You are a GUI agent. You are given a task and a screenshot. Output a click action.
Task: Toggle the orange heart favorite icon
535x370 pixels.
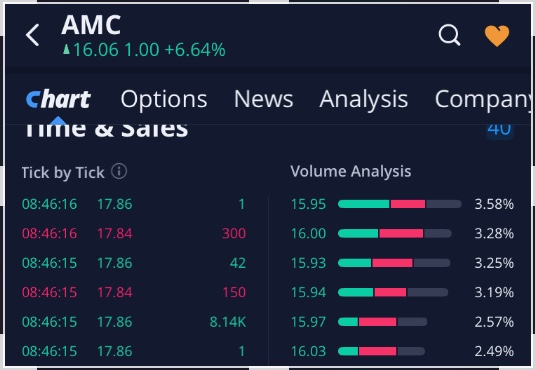click(x=497, y=35)
